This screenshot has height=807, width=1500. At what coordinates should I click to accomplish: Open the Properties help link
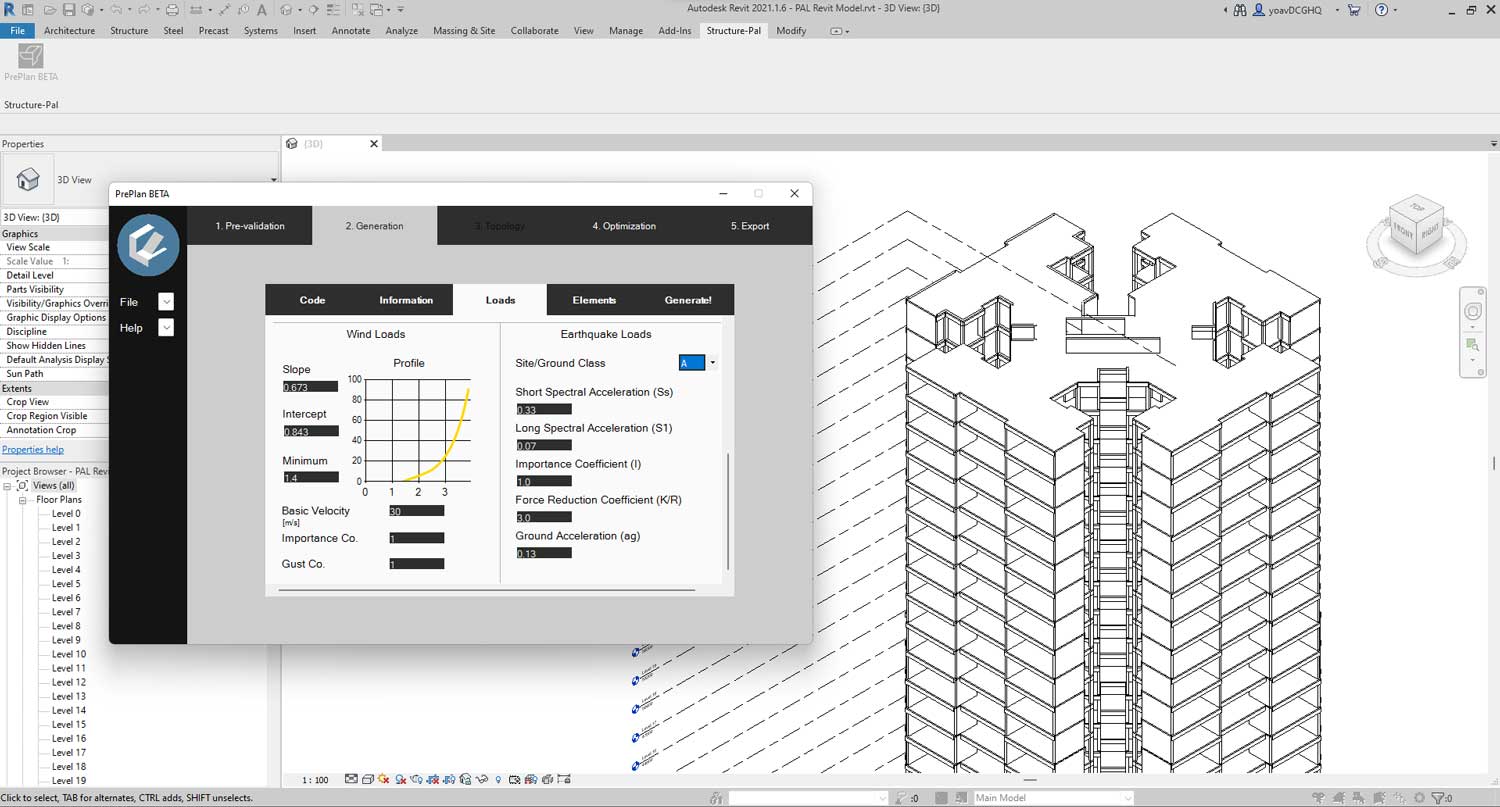pyautogui.click(x=33, y=450)
